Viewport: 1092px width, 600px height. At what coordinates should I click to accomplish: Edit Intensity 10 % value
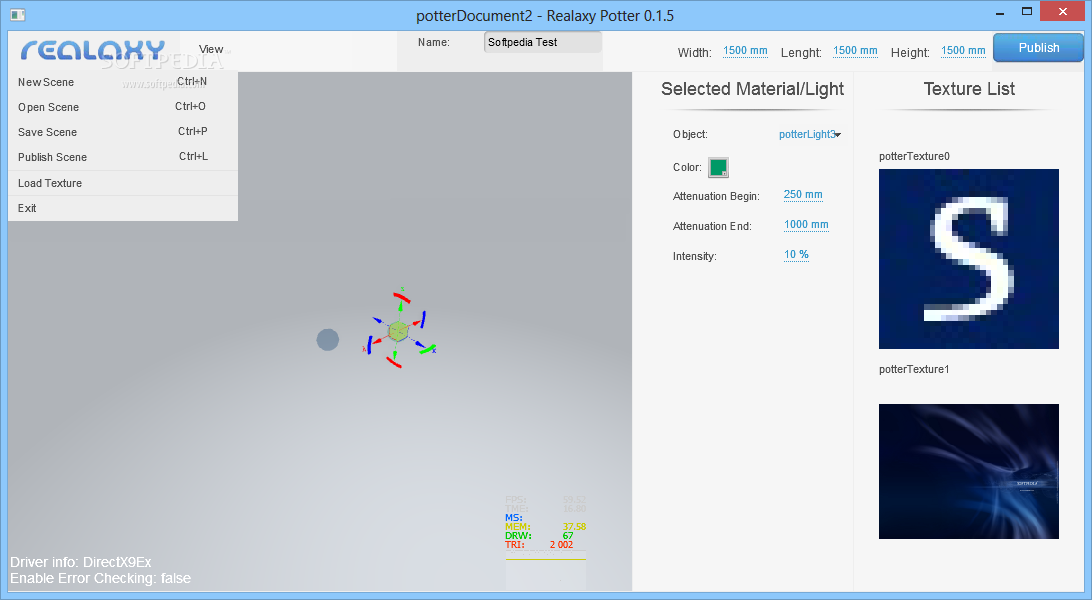(796, 255)
